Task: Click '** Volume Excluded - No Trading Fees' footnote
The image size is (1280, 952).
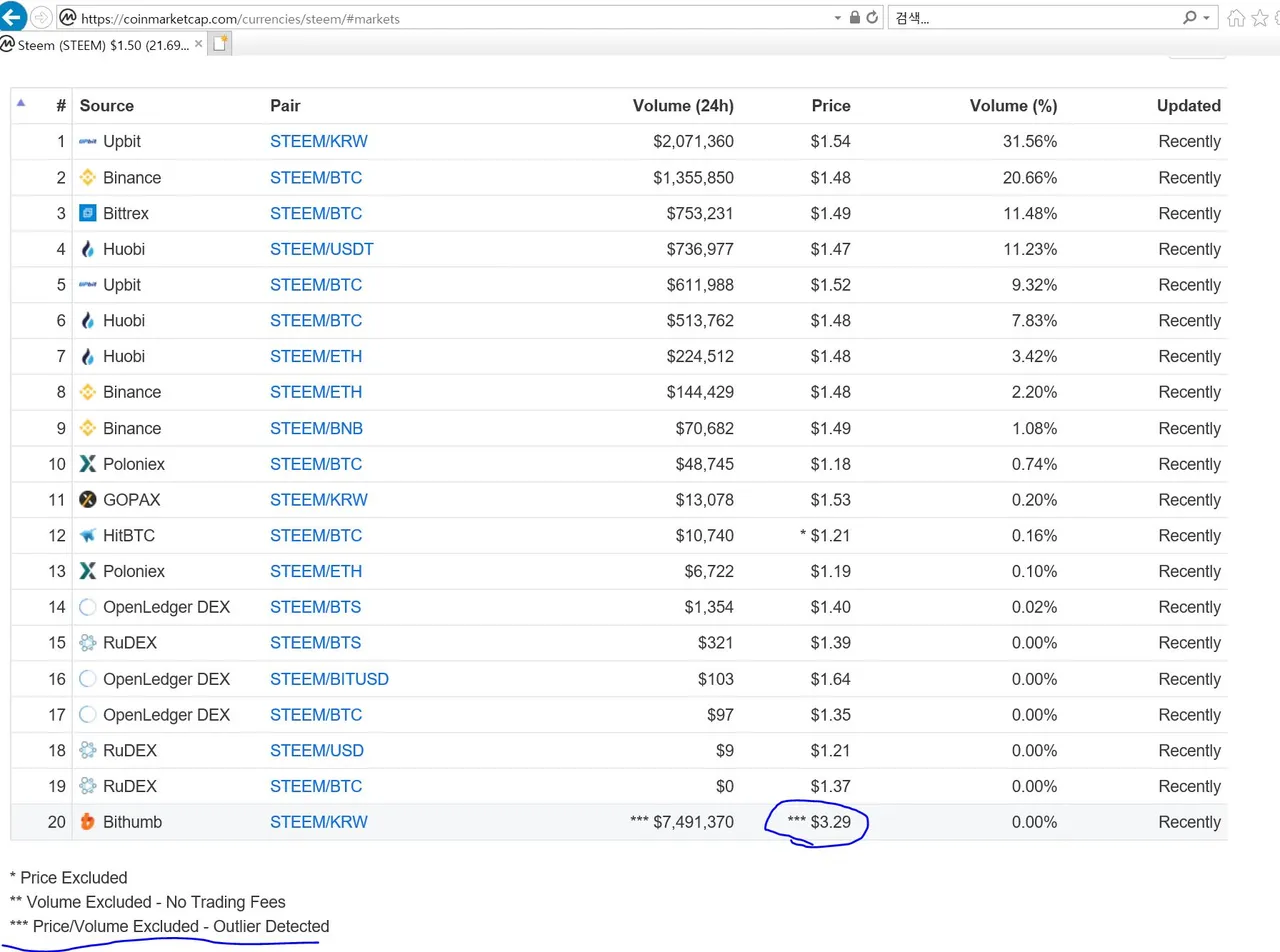Action: pyautogui.click(x=148, y=902)
